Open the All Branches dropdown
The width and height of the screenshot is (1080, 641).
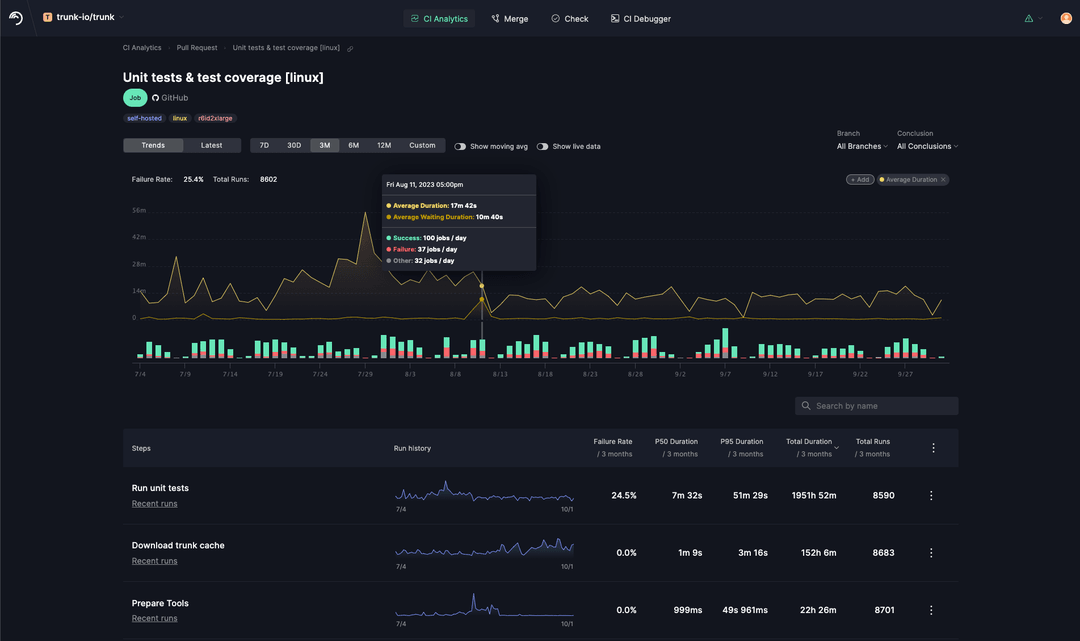point(860,145)
